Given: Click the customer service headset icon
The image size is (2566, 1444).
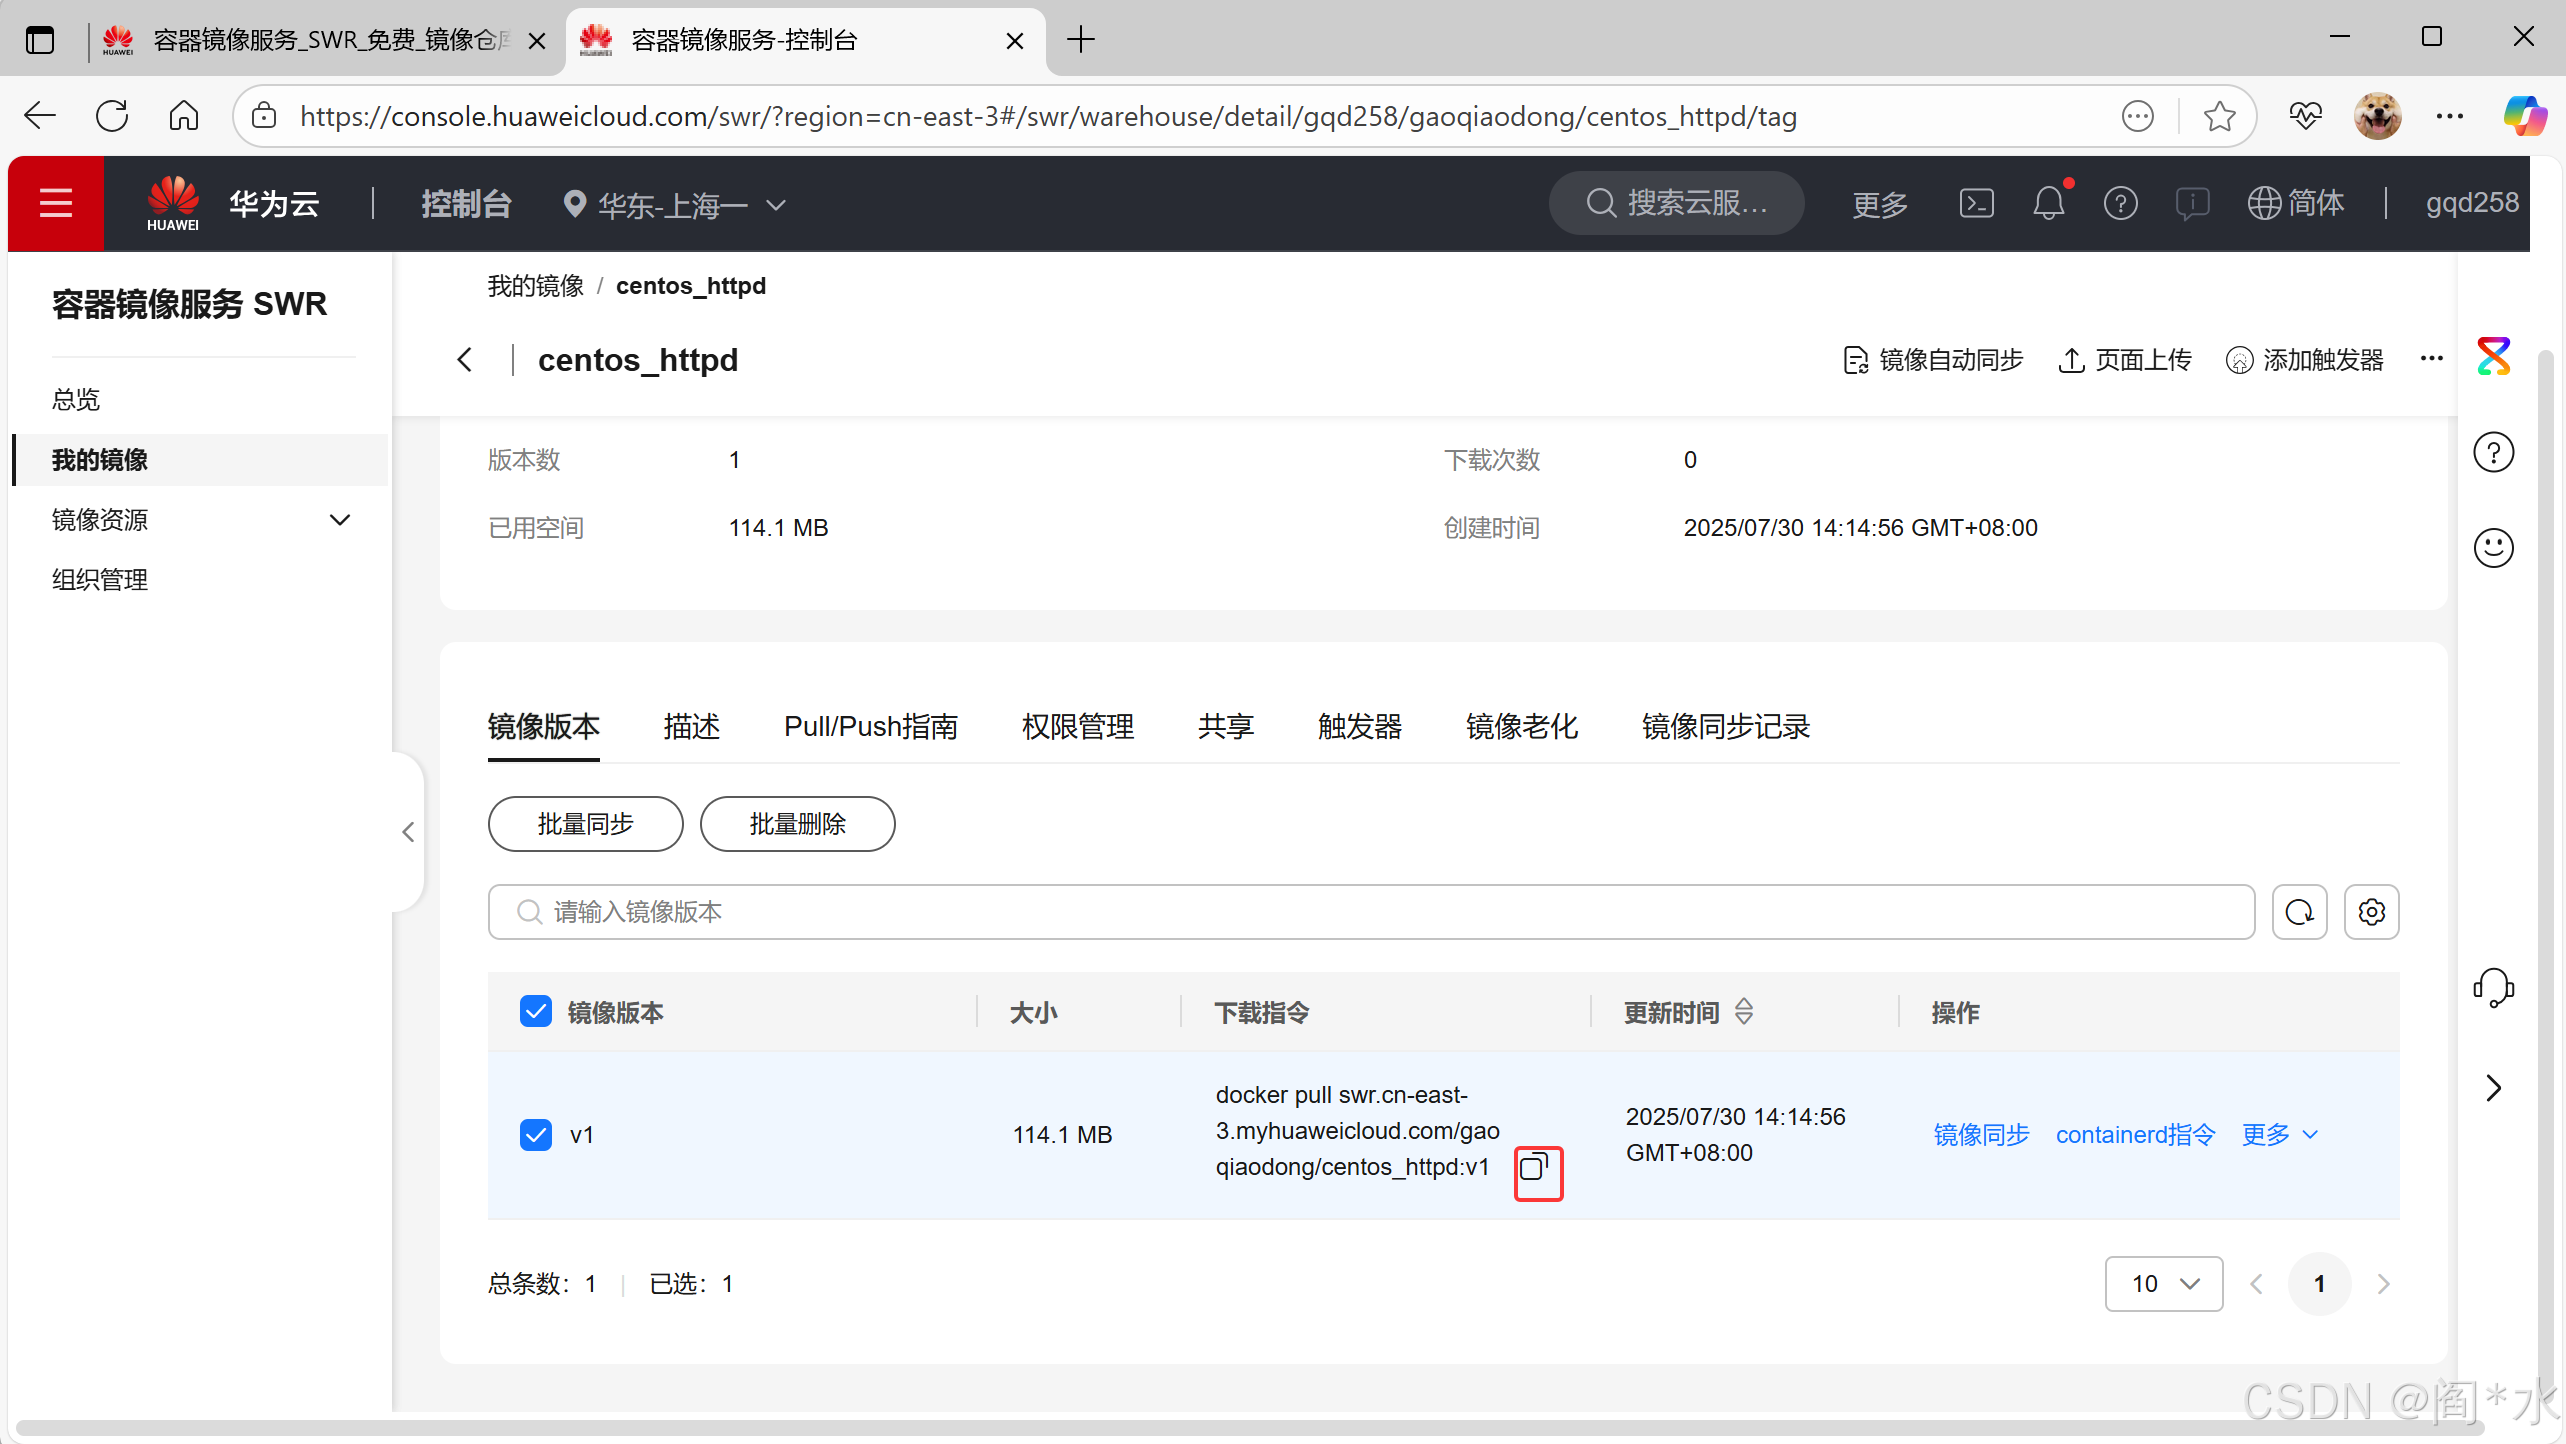Looking at the screenshot, I should 2493,987.
